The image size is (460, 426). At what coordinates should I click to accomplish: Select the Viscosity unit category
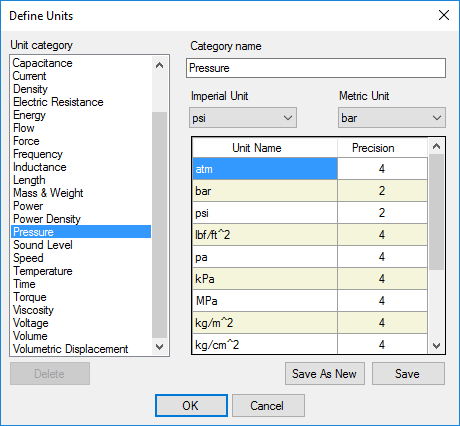[33, 310]
